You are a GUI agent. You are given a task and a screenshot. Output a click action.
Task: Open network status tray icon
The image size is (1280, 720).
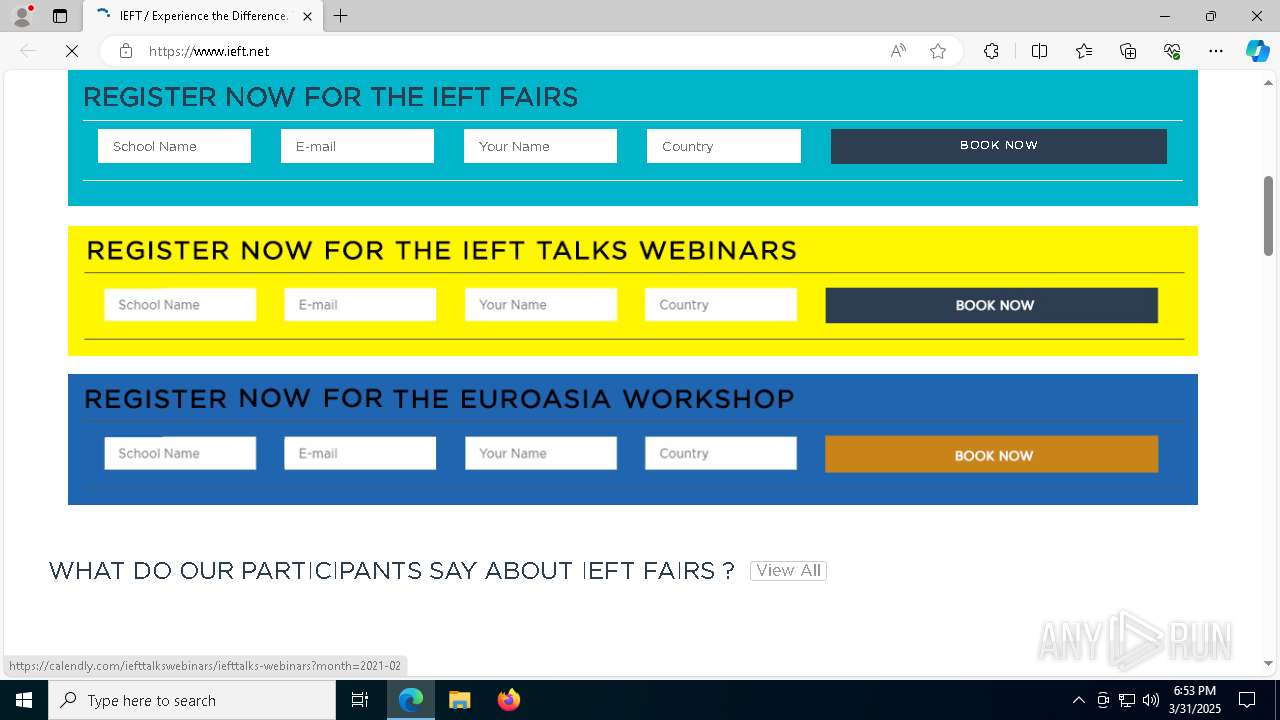(1126, 700)
